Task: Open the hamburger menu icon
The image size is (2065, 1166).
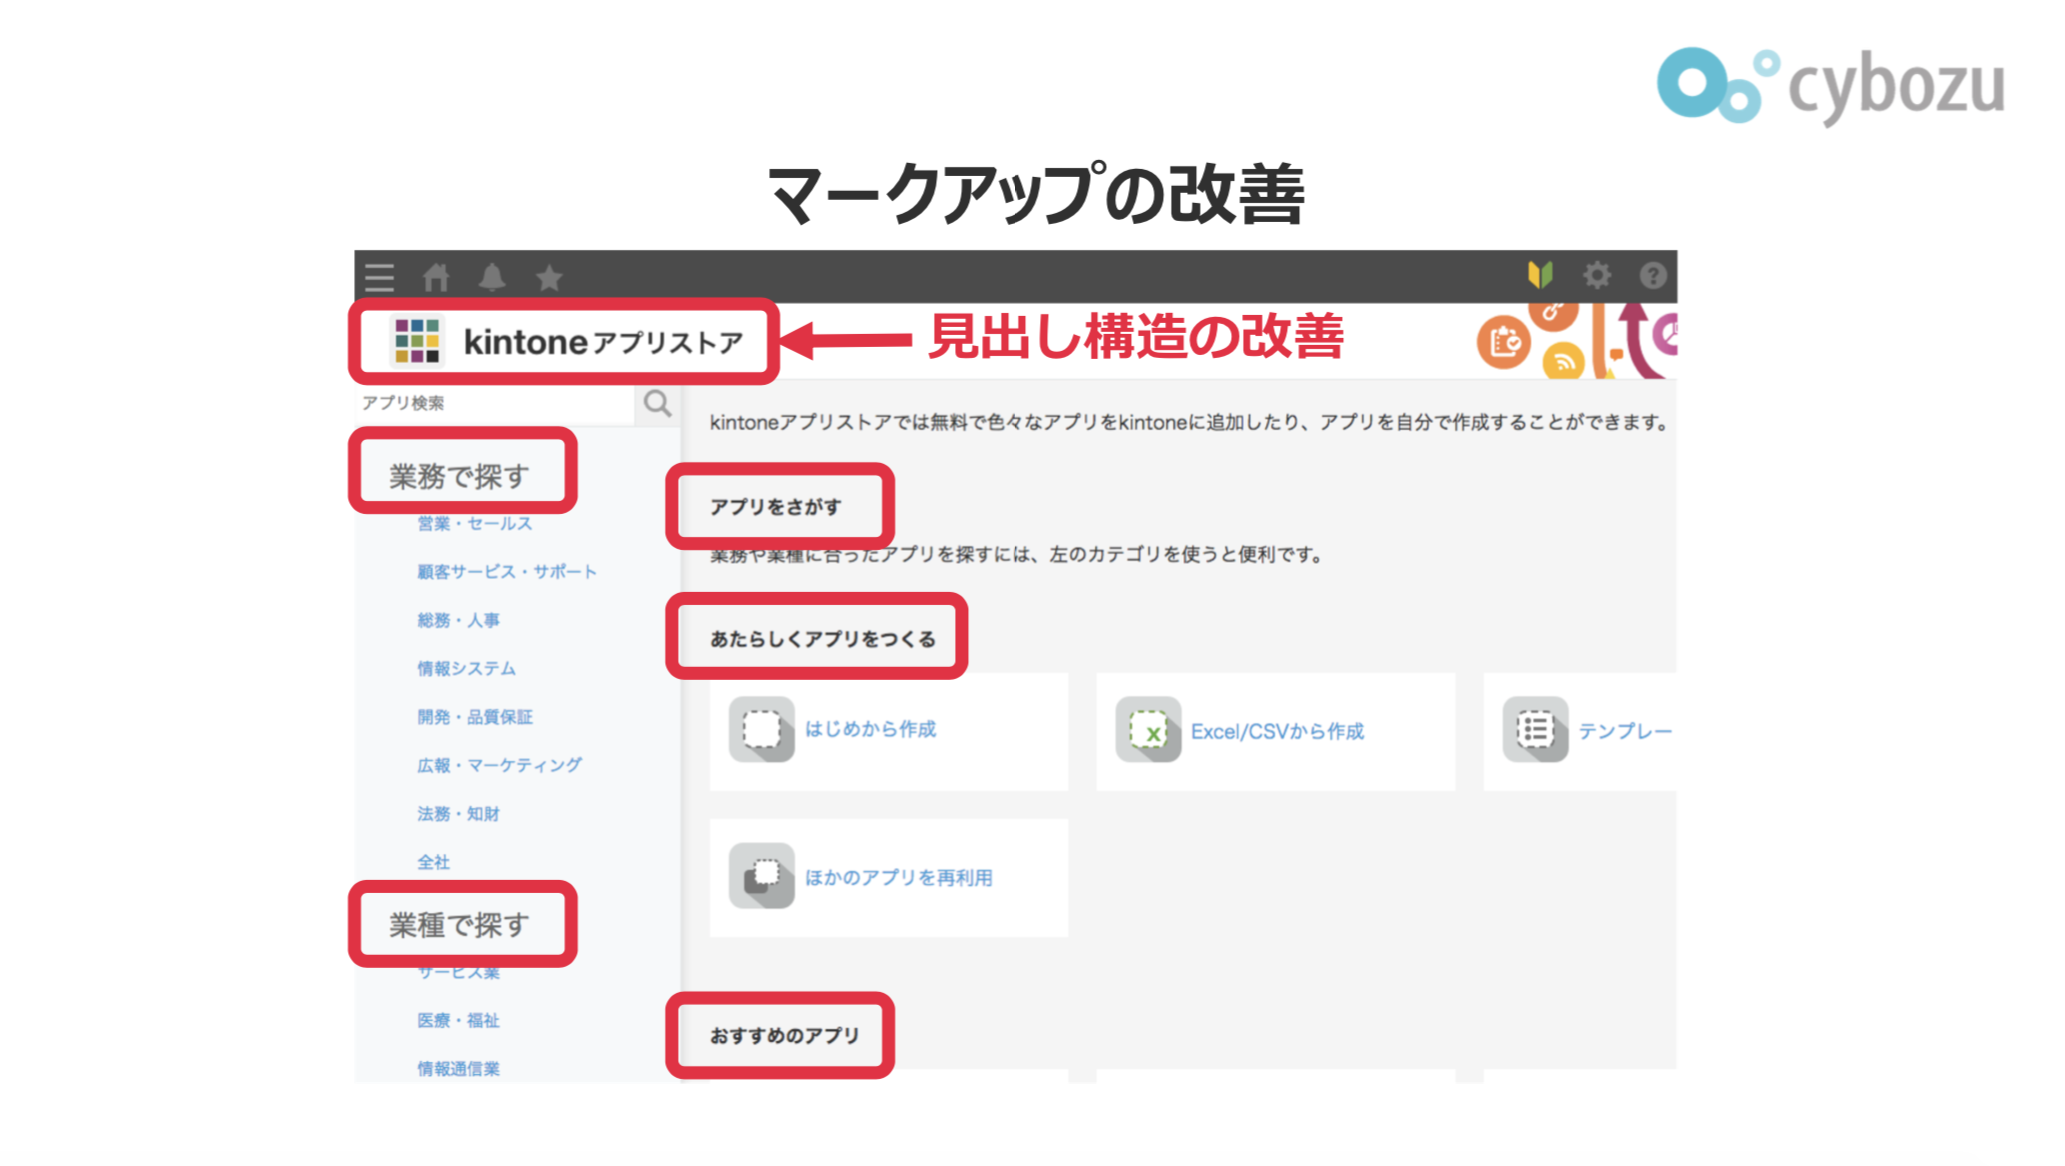Action: click(379, 277)
